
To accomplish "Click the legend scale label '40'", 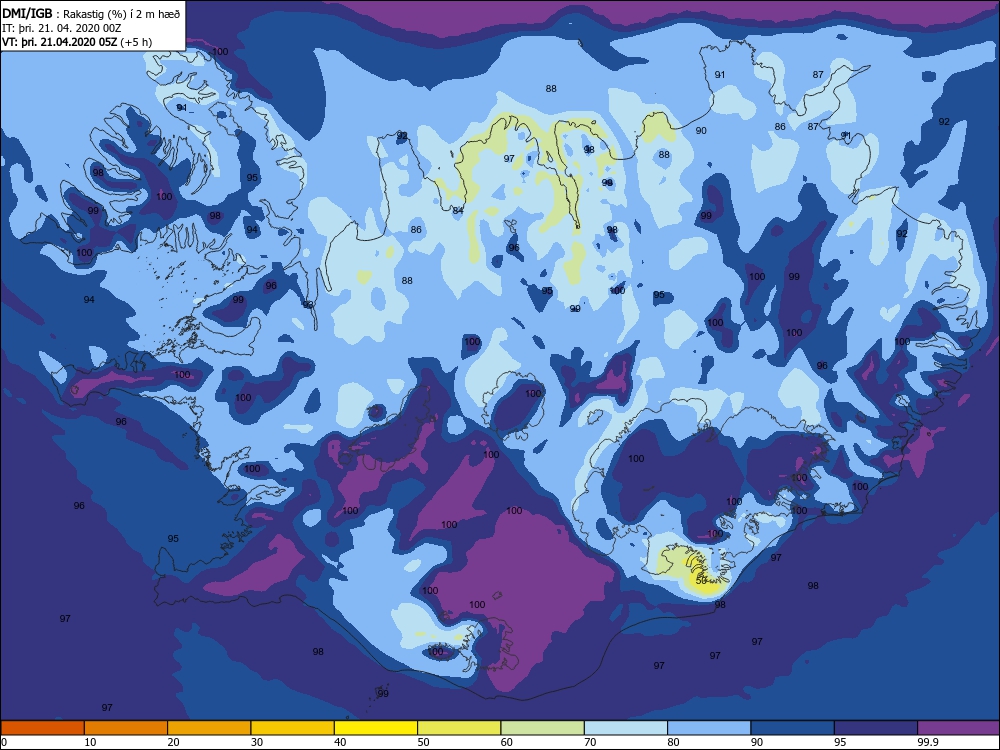I will pos(341,742).
